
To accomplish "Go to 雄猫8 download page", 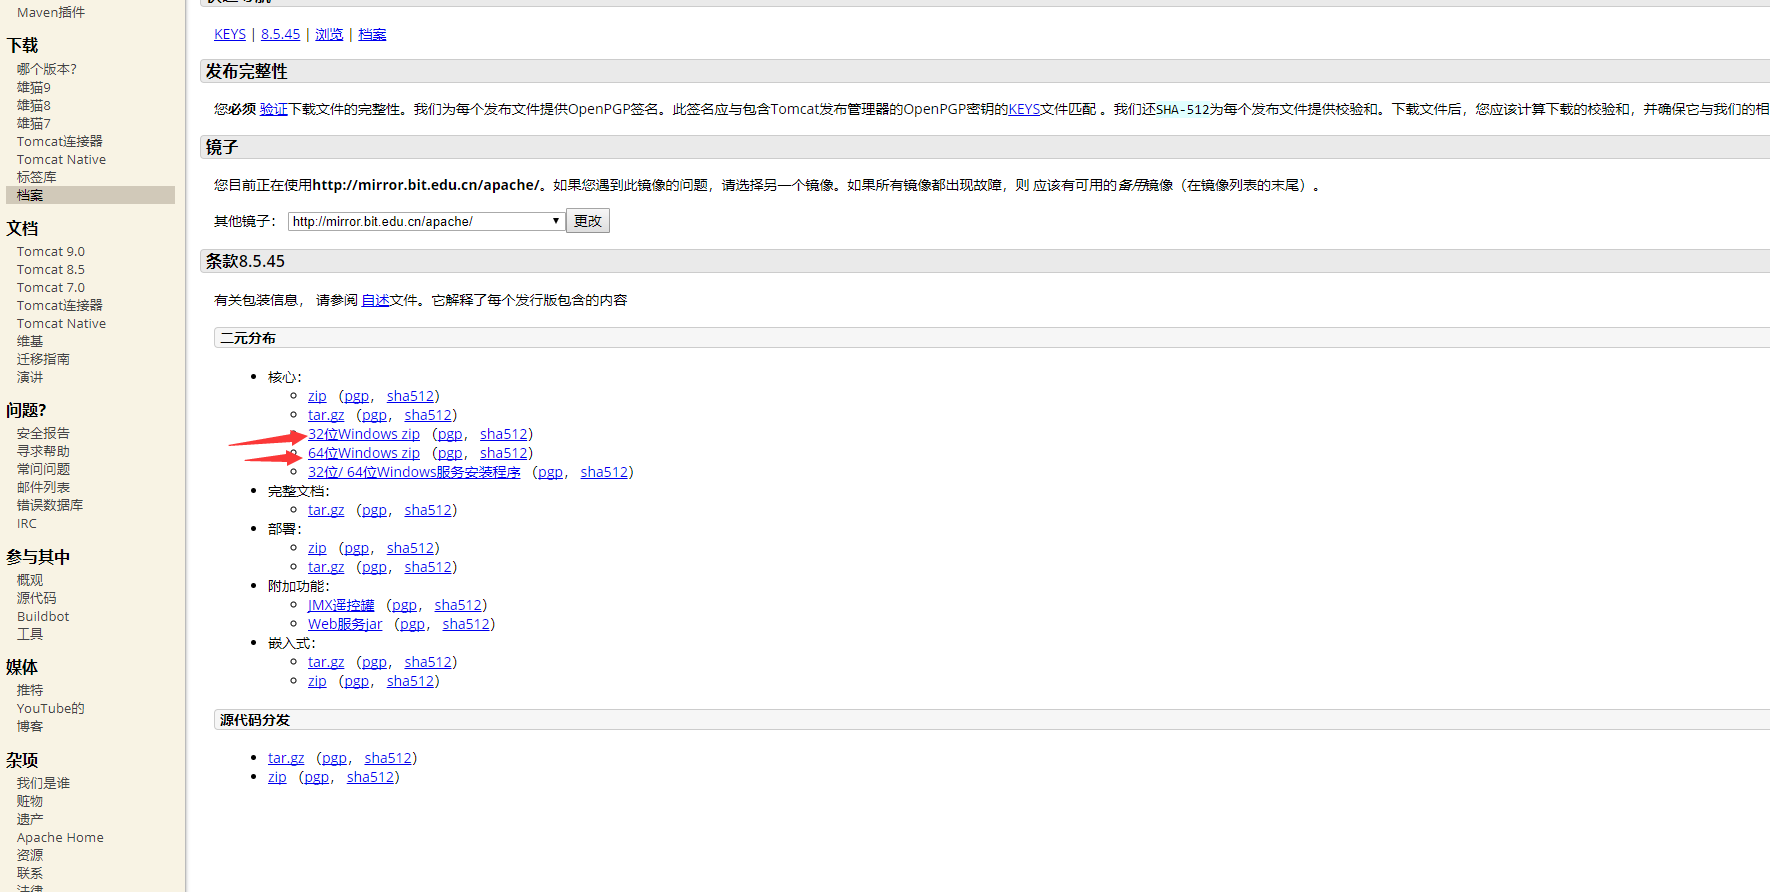I will pyautogui.click(x=34, y=105).
